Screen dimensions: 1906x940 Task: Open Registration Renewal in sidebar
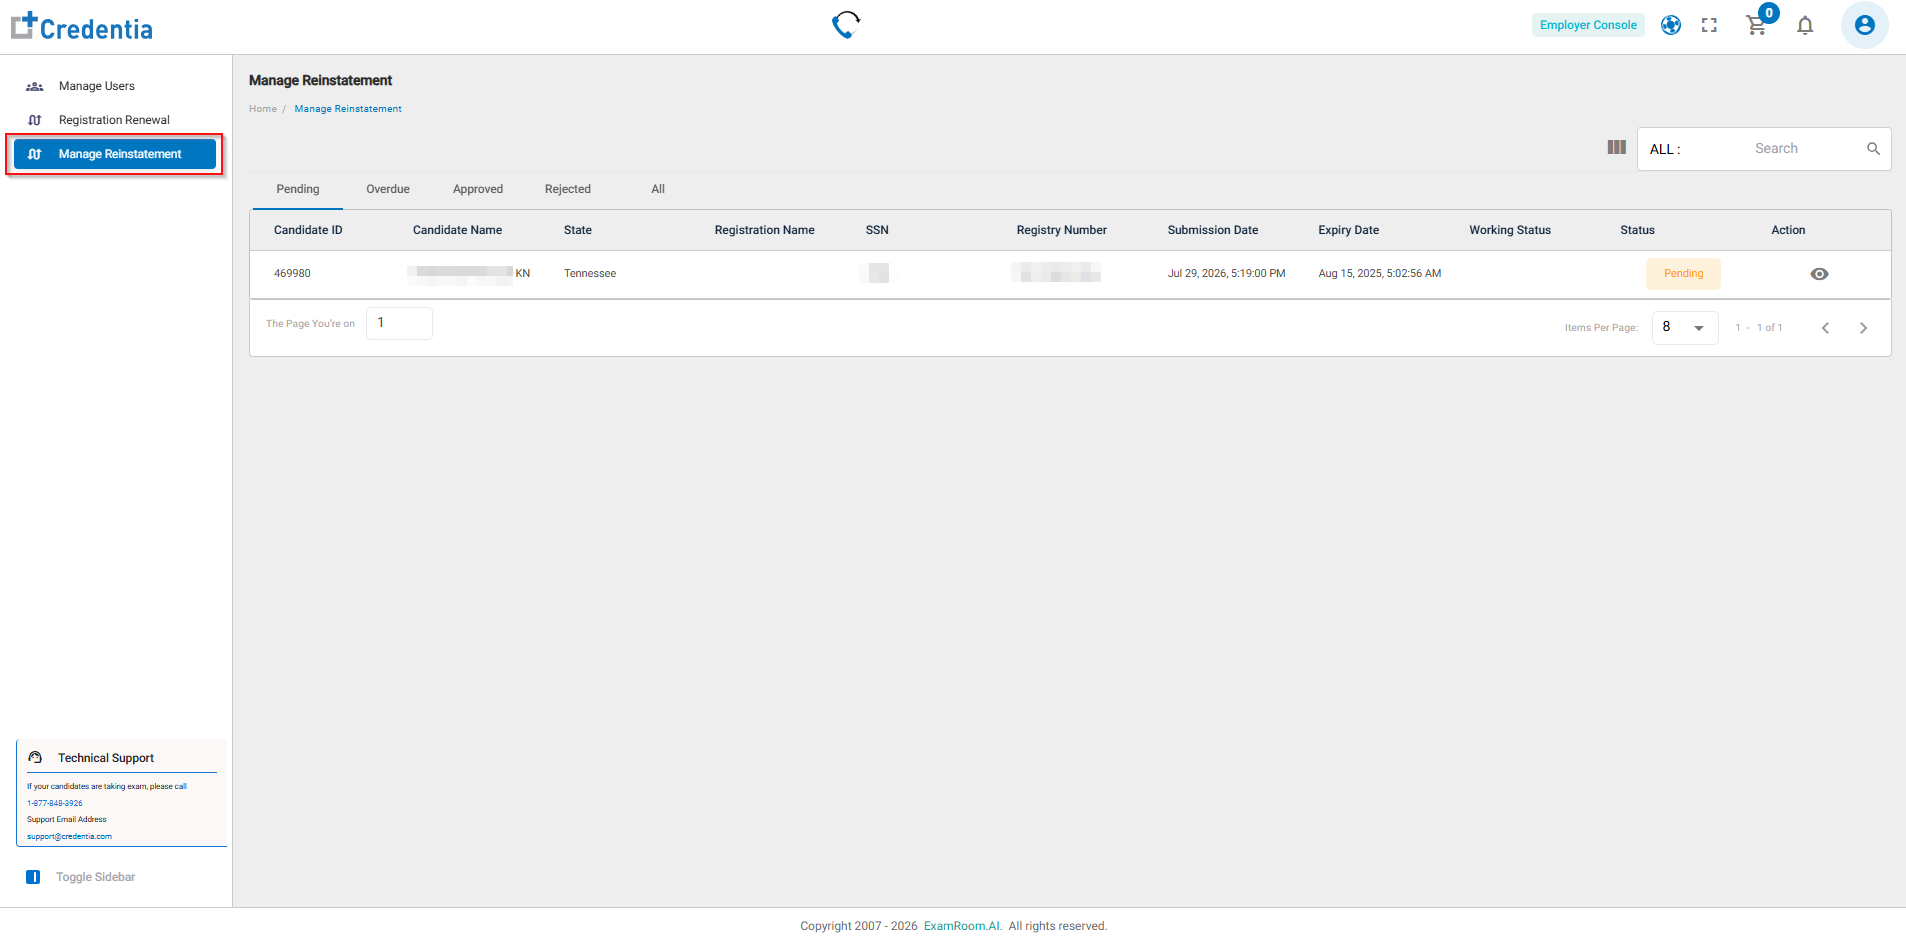(116, 120)
